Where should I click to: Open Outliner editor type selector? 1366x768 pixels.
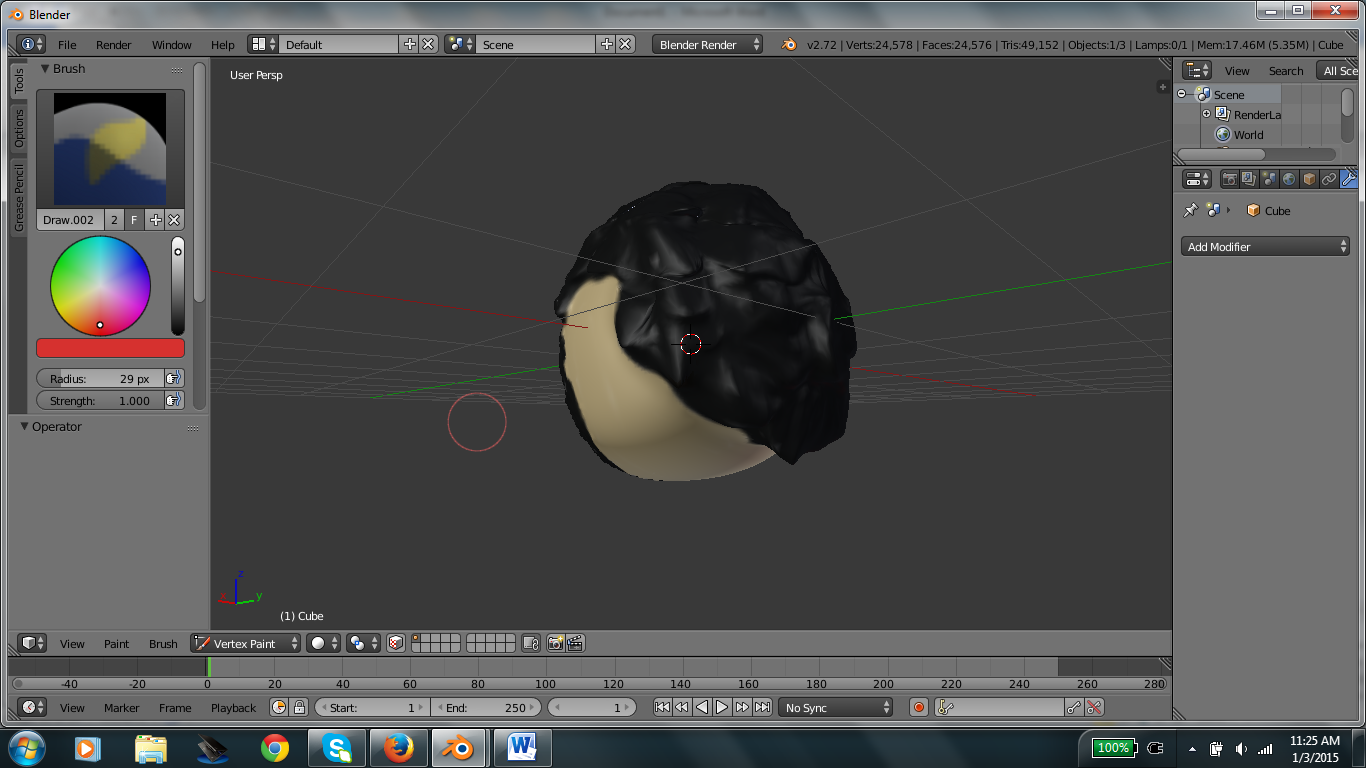(1197, 70)
